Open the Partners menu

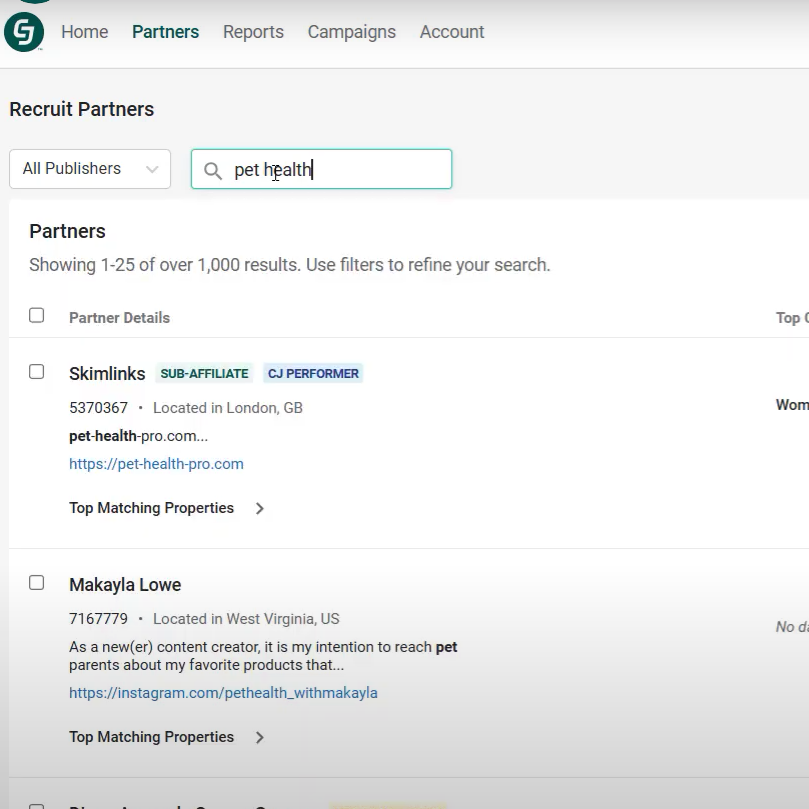[165, 32]
